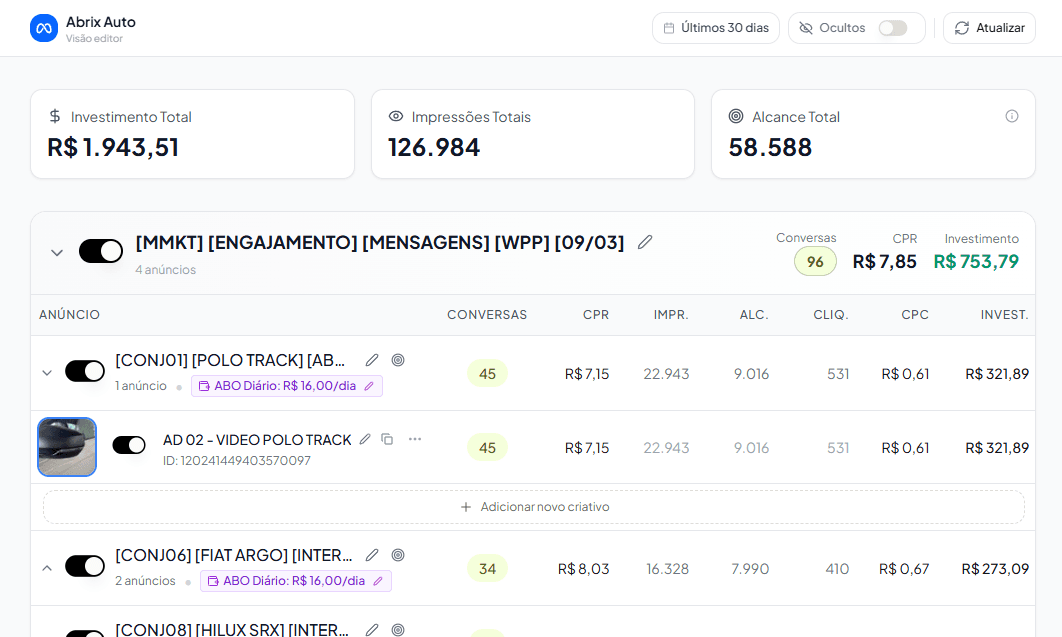Sort by the CONVERSAS column header
This screenshot has width=1062, height=637.
click(487, 314)
